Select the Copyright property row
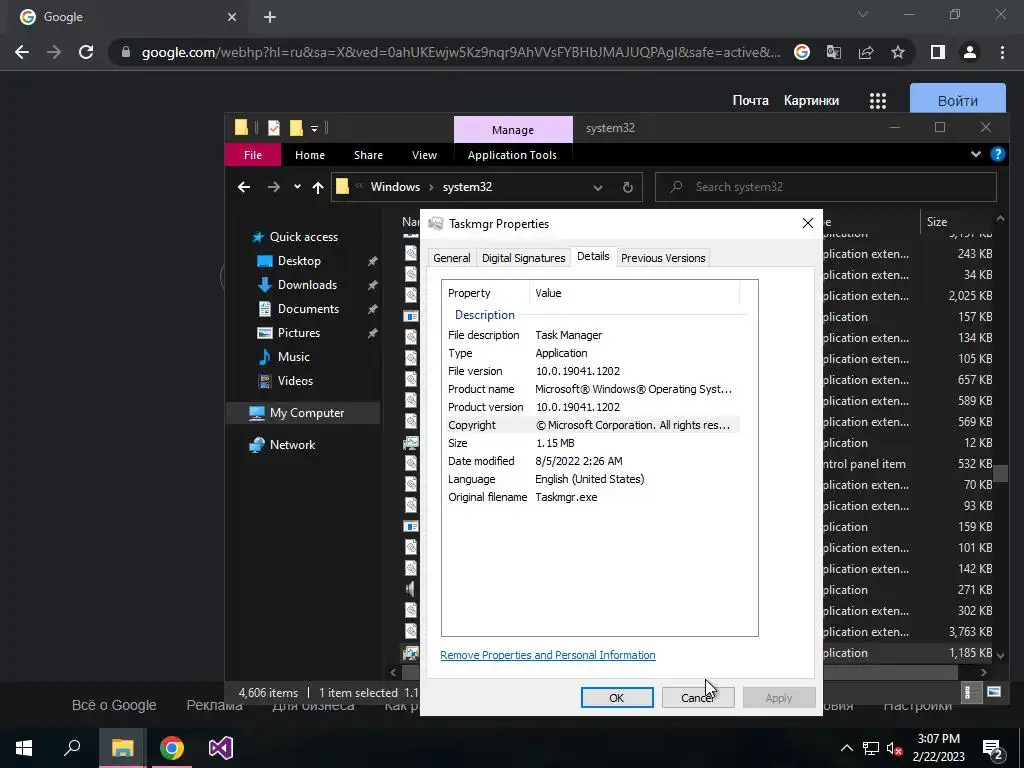The width and height of the screenshot is (1024, 768). pos(593,425)
